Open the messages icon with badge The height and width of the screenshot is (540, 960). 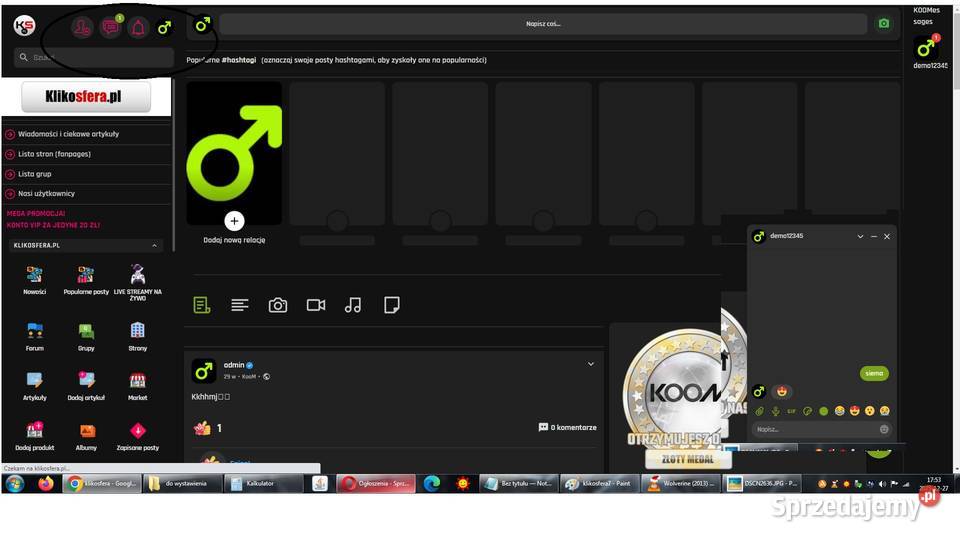click(111, 28)
